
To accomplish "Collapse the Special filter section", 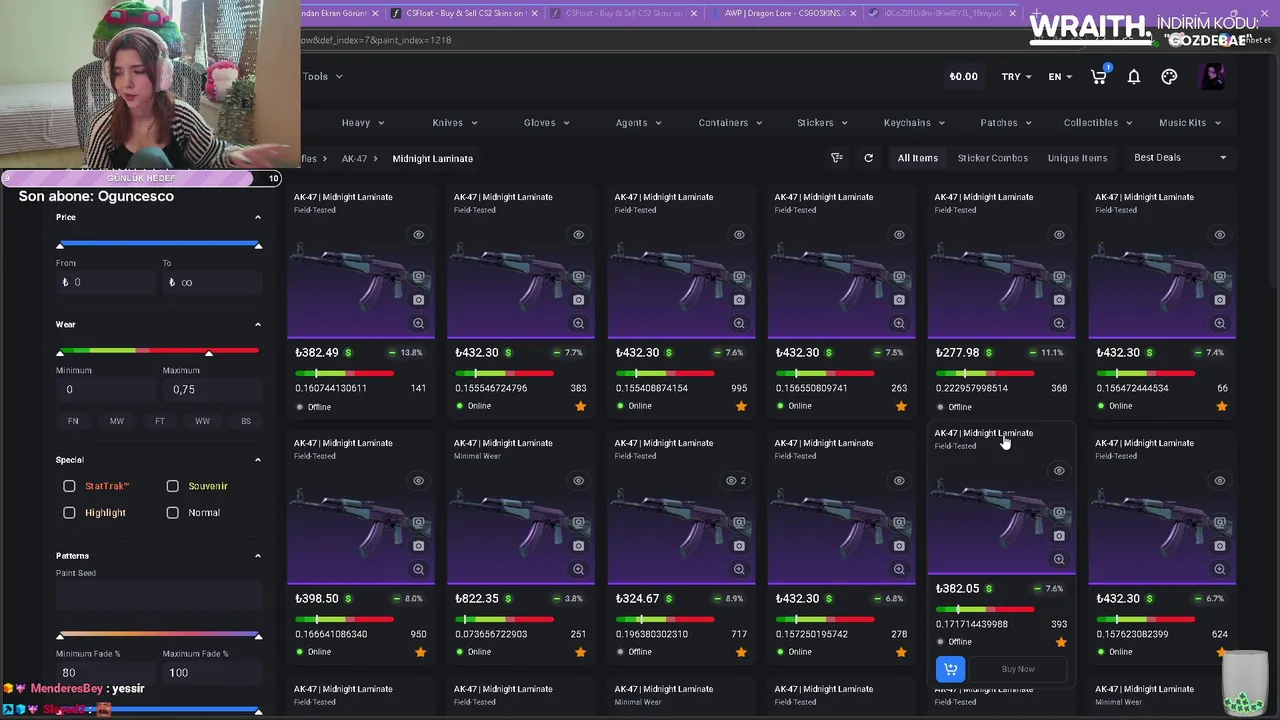I will click(257, 460).
